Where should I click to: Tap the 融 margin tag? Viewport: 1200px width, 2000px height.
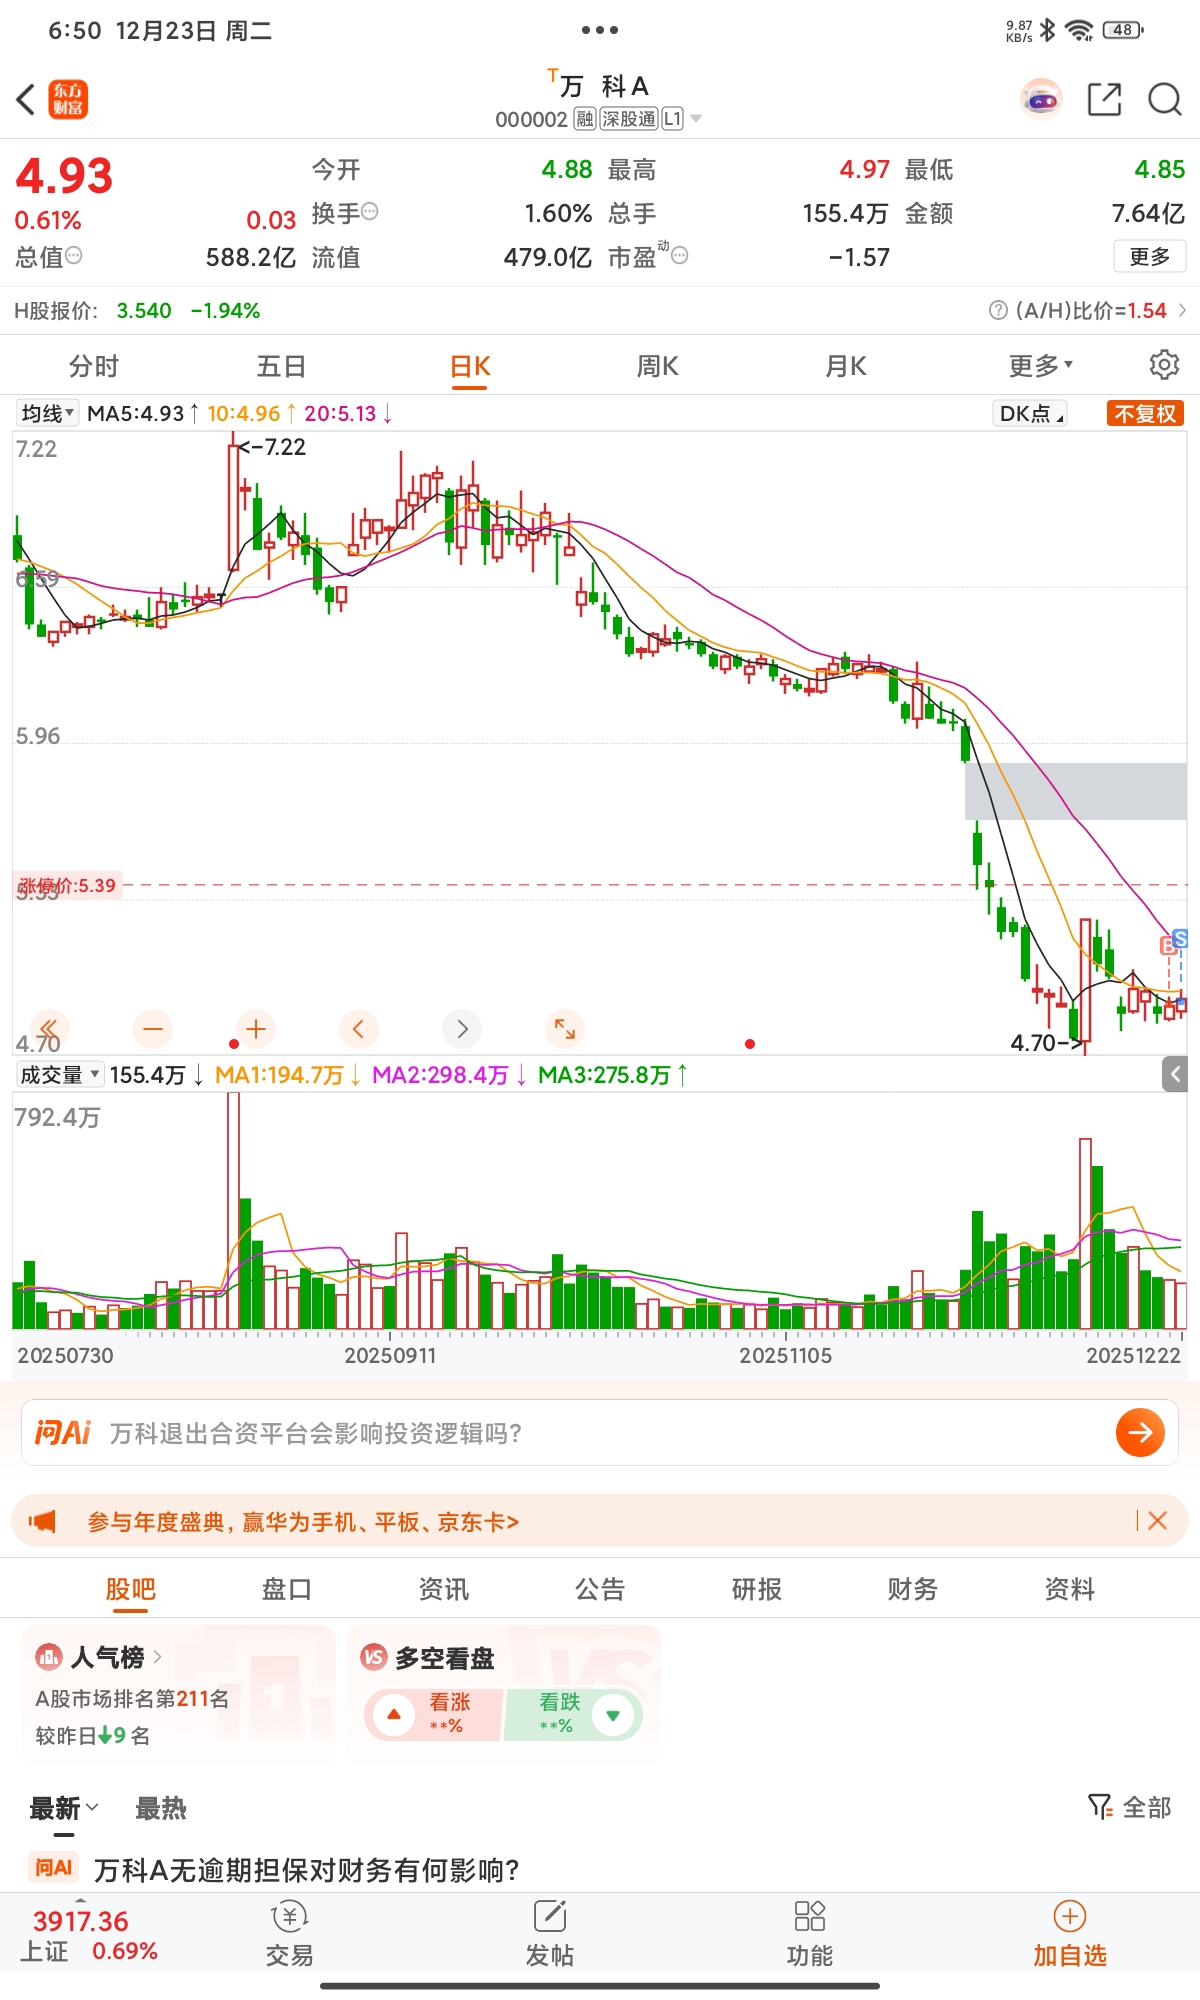[585, 119]
